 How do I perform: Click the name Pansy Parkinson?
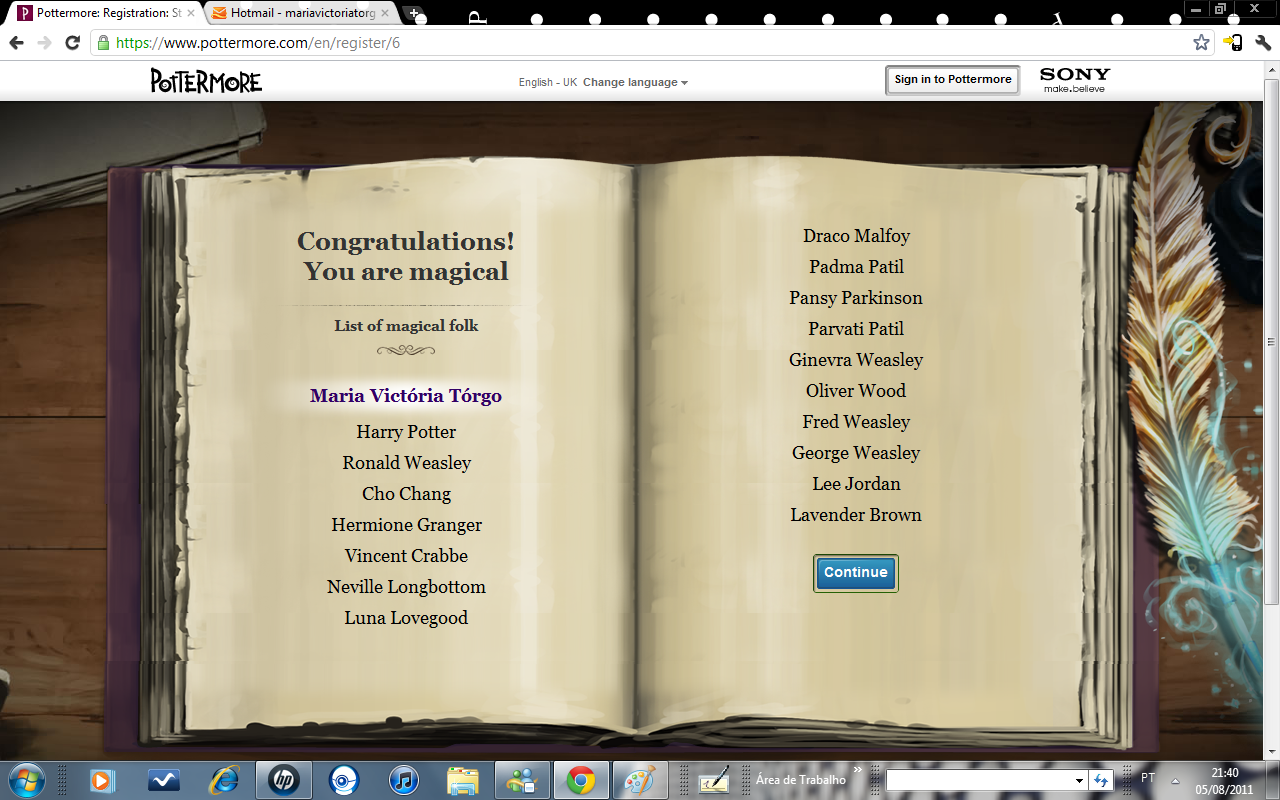pos(856,298)
